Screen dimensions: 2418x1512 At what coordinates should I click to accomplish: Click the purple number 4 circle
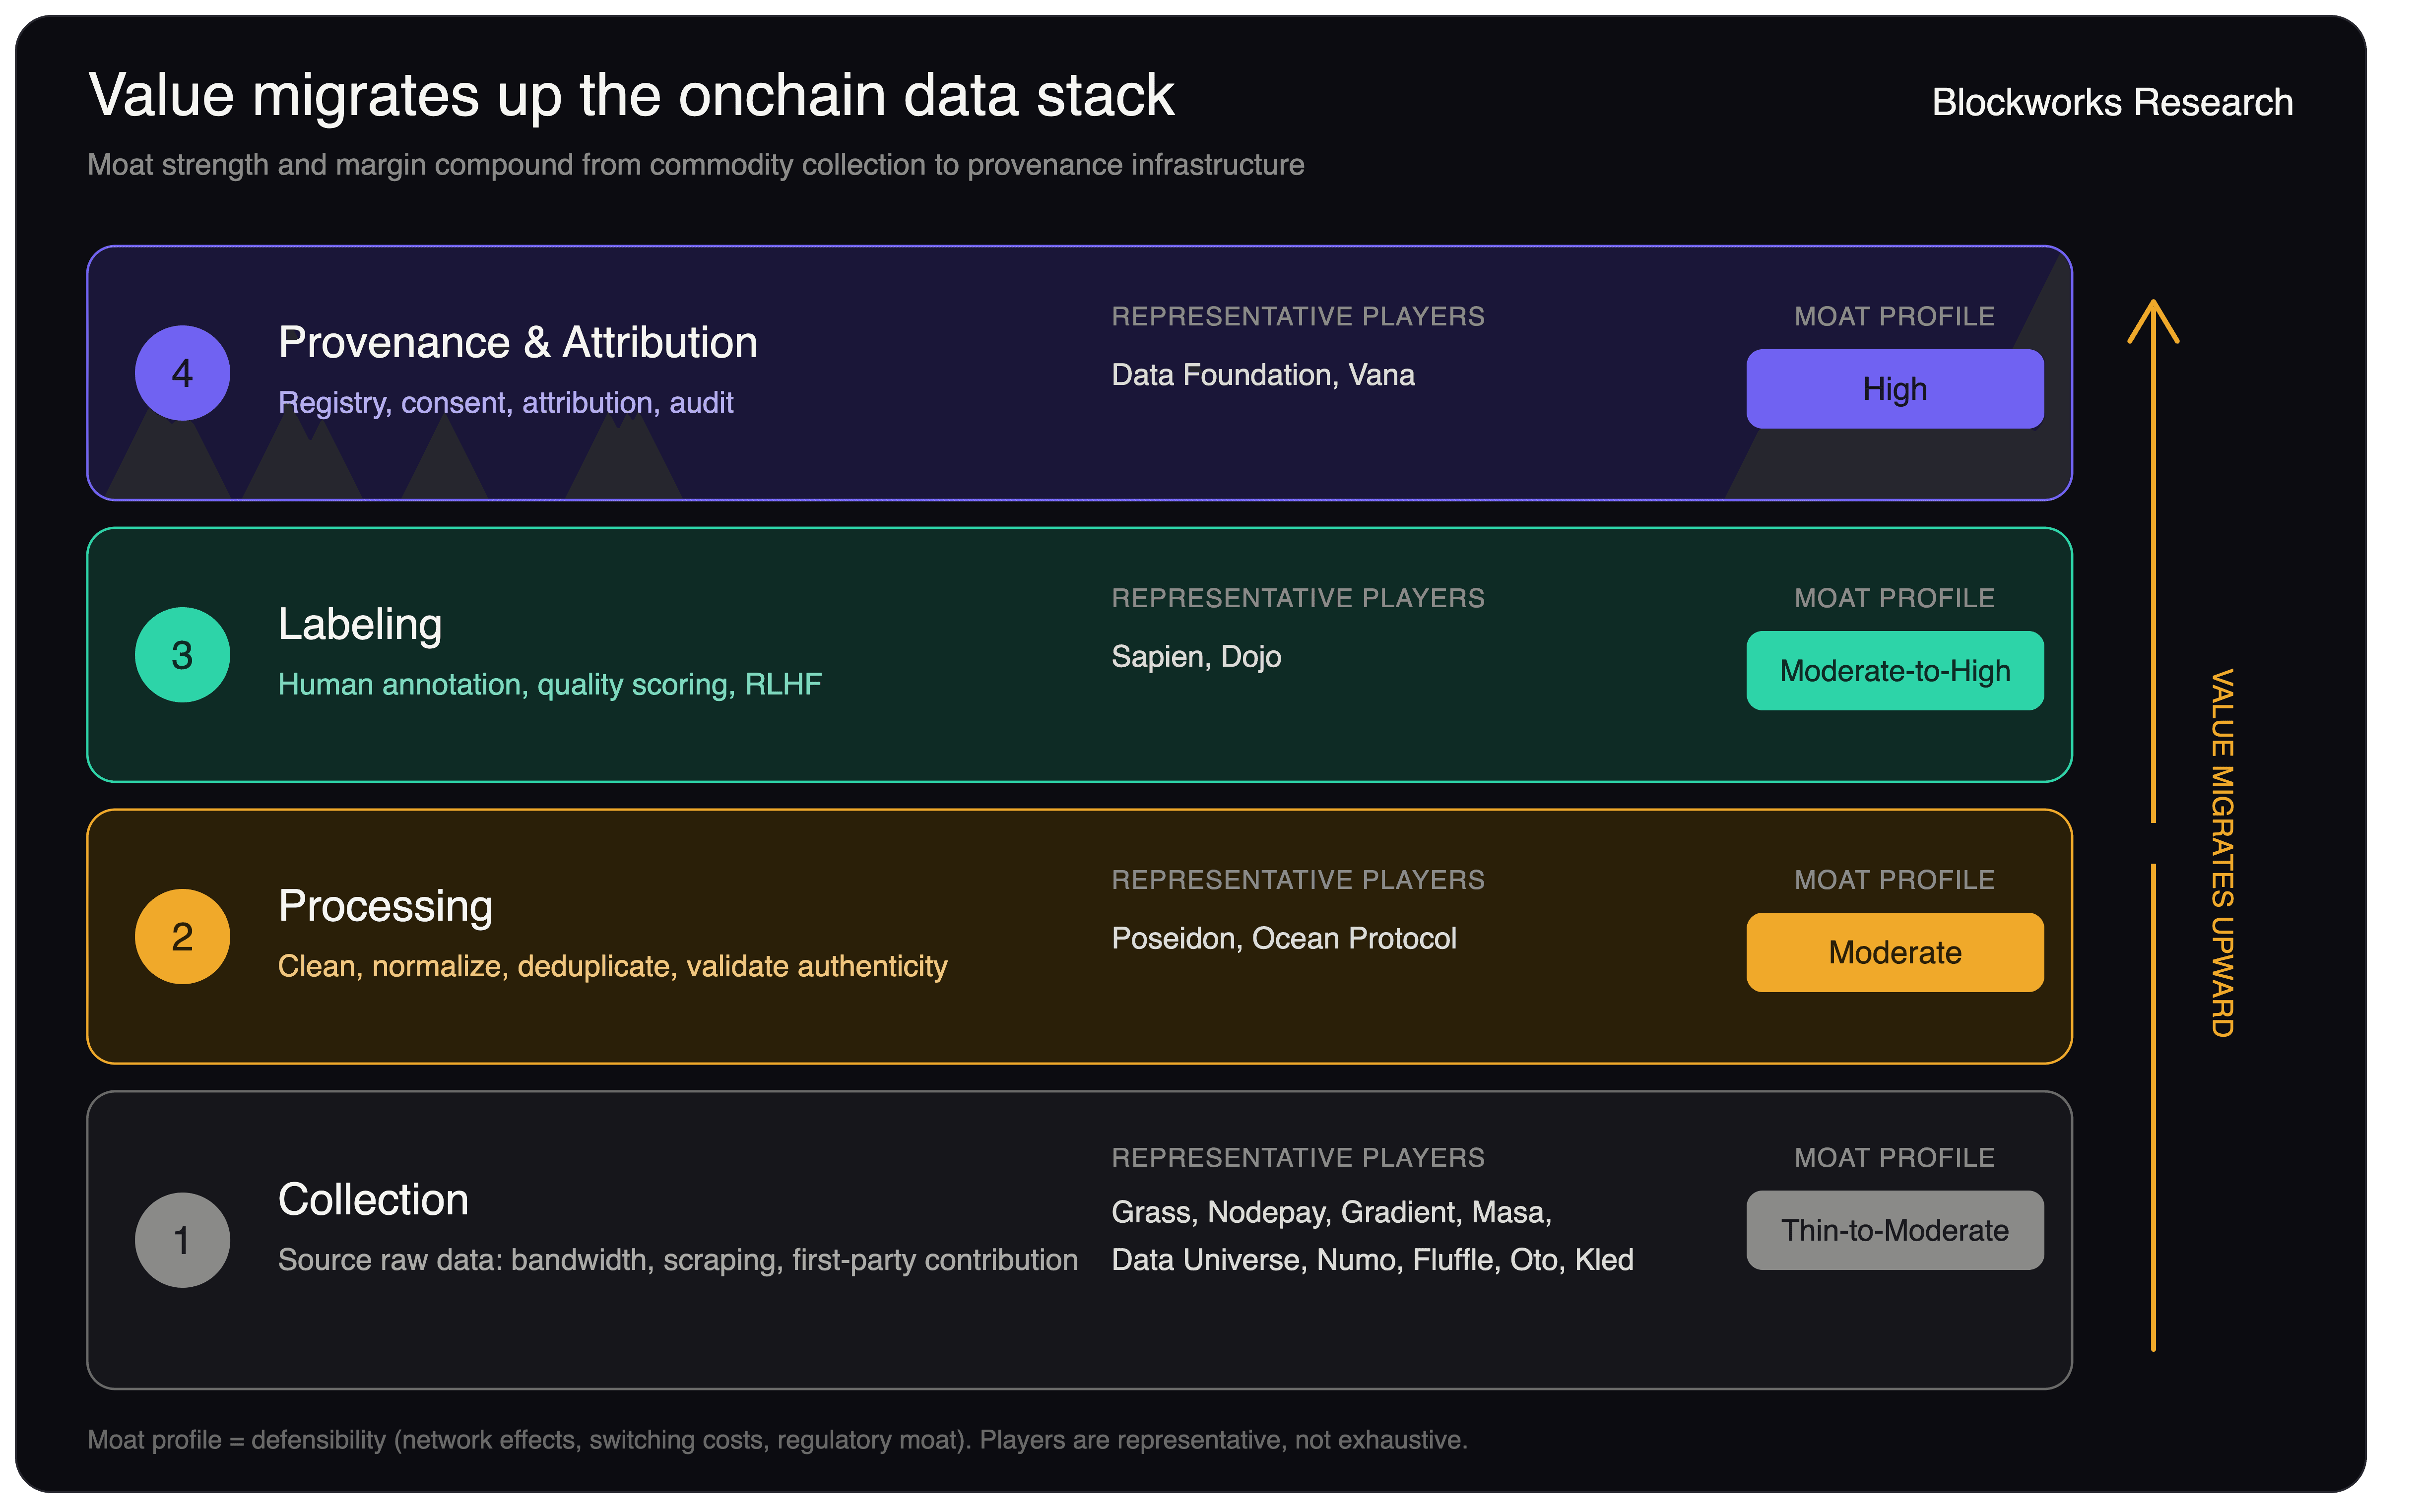click(182, 373)
